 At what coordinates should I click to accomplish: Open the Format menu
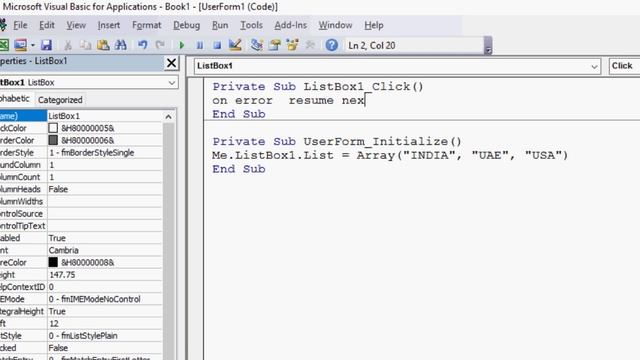(x=147, y=25)
